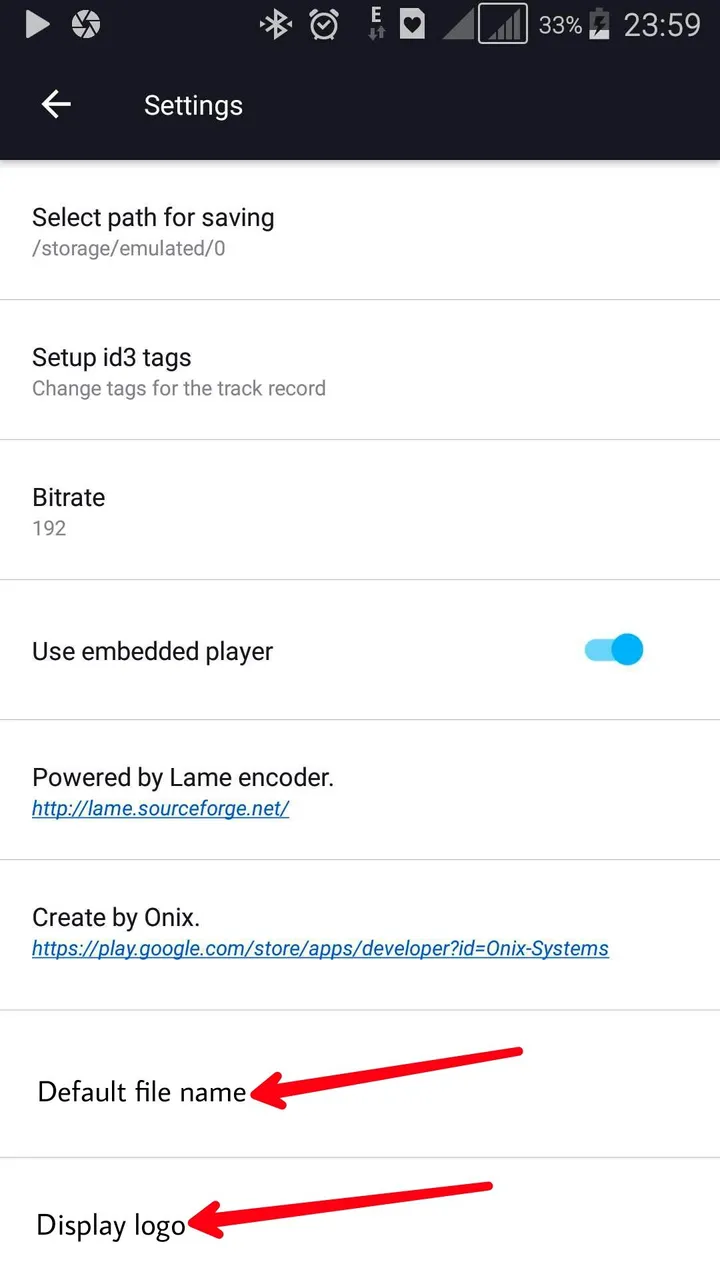Tap the alarm clock status icon

pos(324,25)
